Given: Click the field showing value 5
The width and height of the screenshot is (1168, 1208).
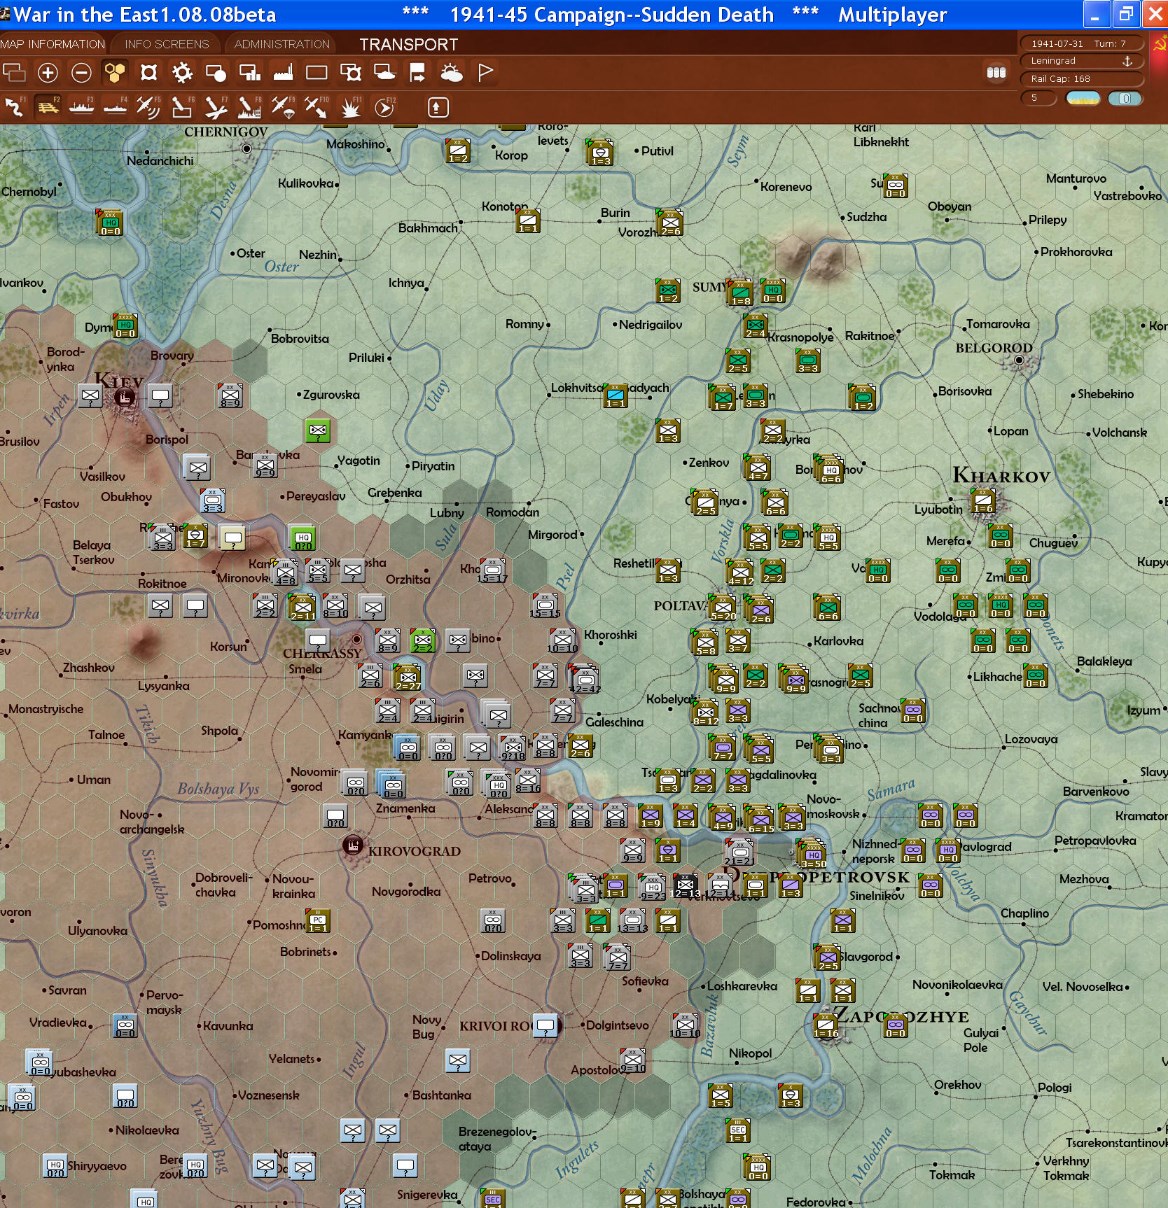Looking at the screenshot, I should [x=1036, y=98].
